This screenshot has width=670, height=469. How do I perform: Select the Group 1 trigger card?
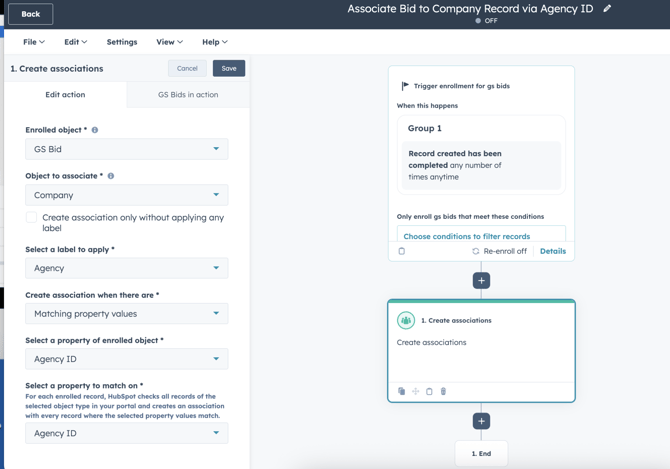pos(481,155)
